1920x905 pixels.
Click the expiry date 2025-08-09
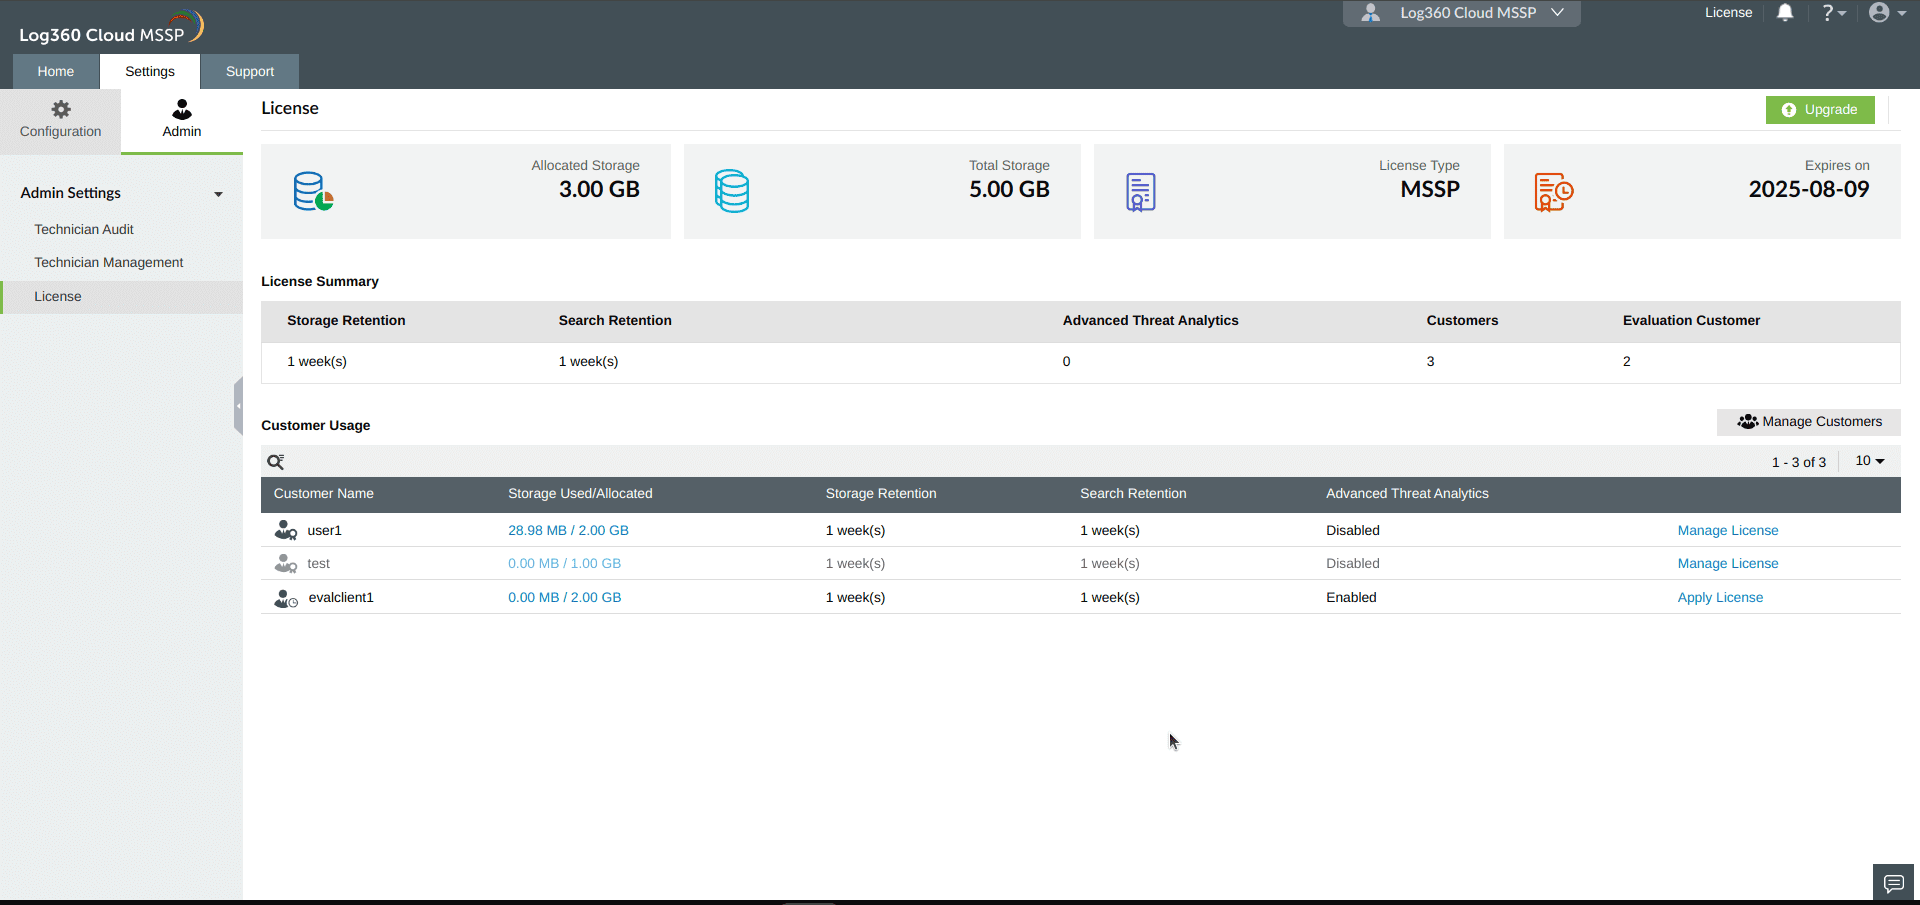tap(1809, 190)
